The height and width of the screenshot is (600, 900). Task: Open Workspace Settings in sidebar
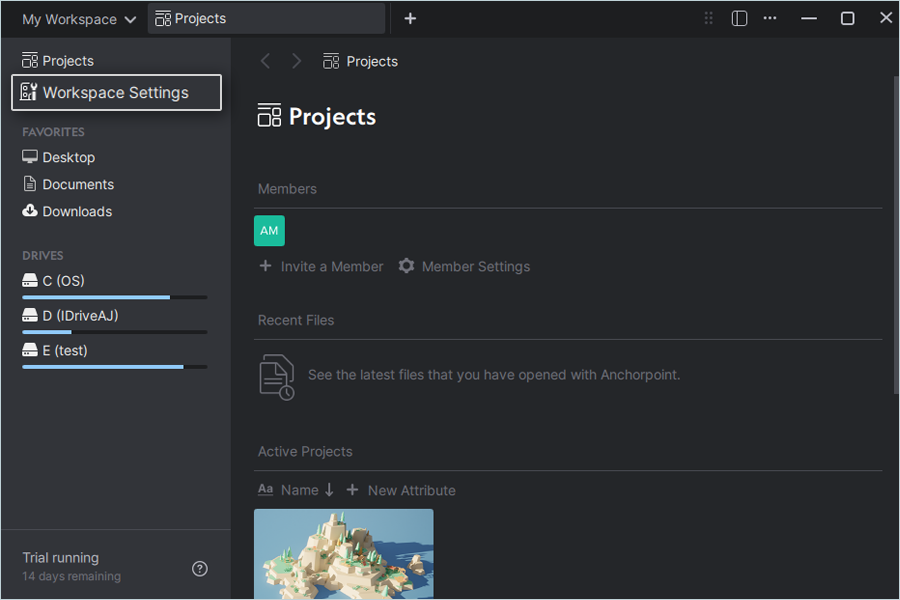pos(117,92)
